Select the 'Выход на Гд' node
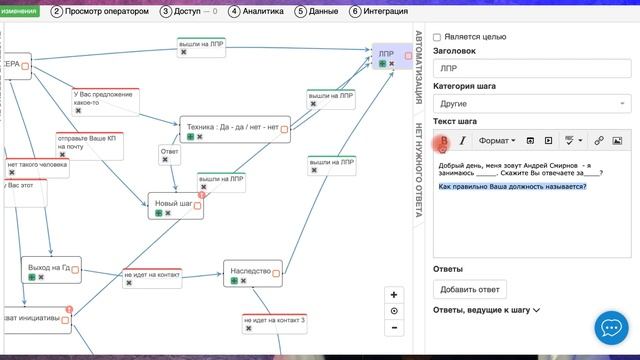This screenshot has width=640, height=360. [x=51, y=270]
